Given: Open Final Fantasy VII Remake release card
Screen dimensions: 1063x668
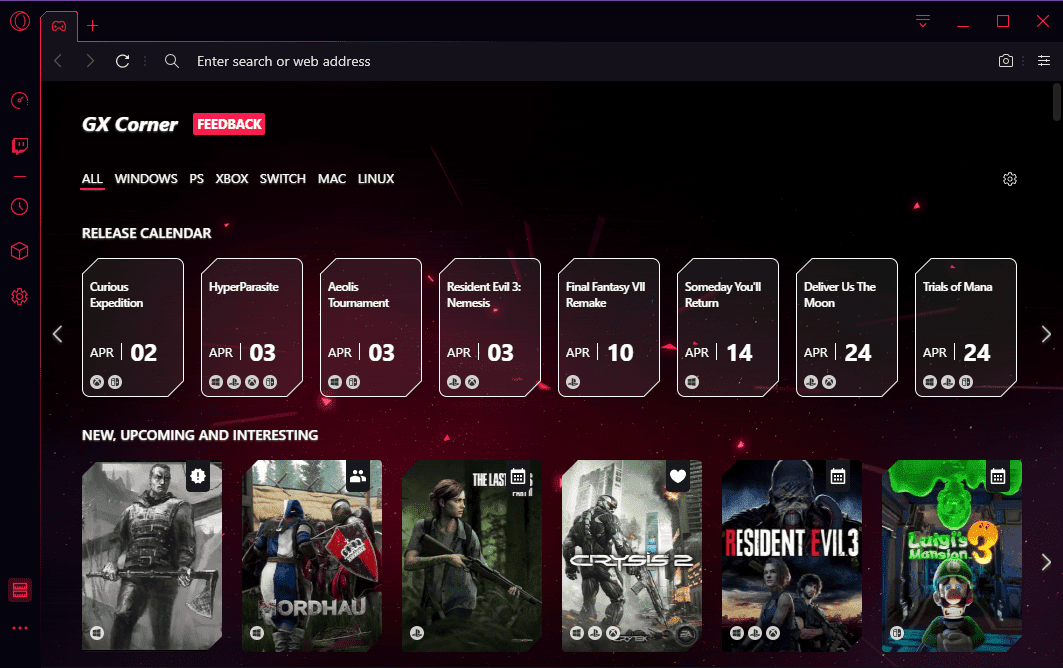Looking at the screenshot, I should (x=609, y=328).
